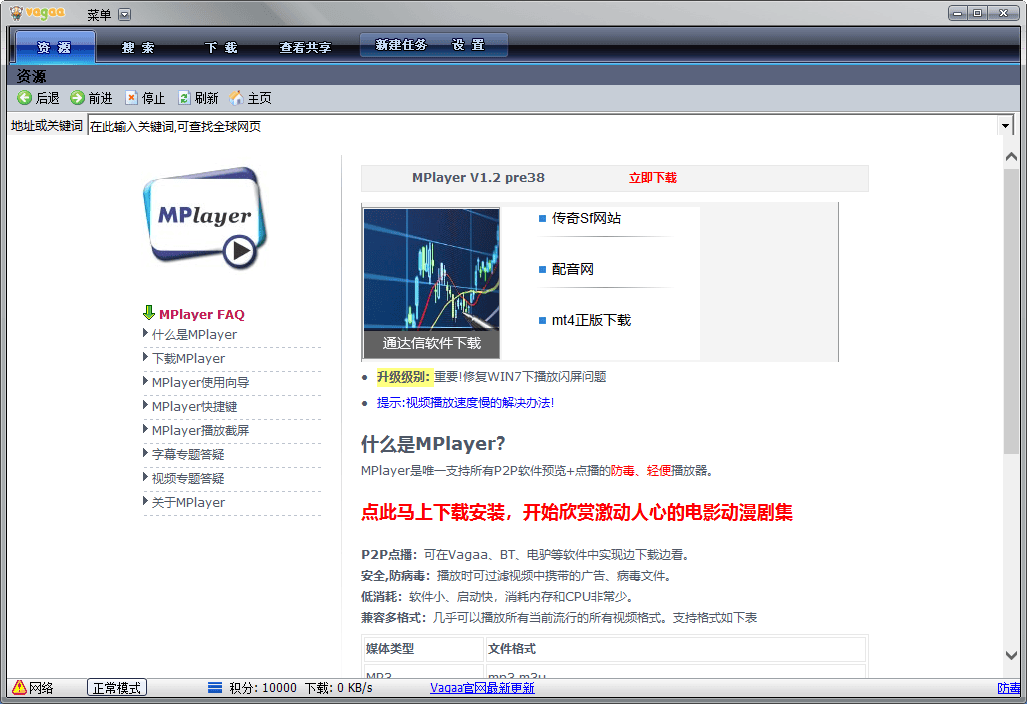Expand MPlayer播放截屏 triangle
The image size is (1027, 704).
[x=145, y=429]
